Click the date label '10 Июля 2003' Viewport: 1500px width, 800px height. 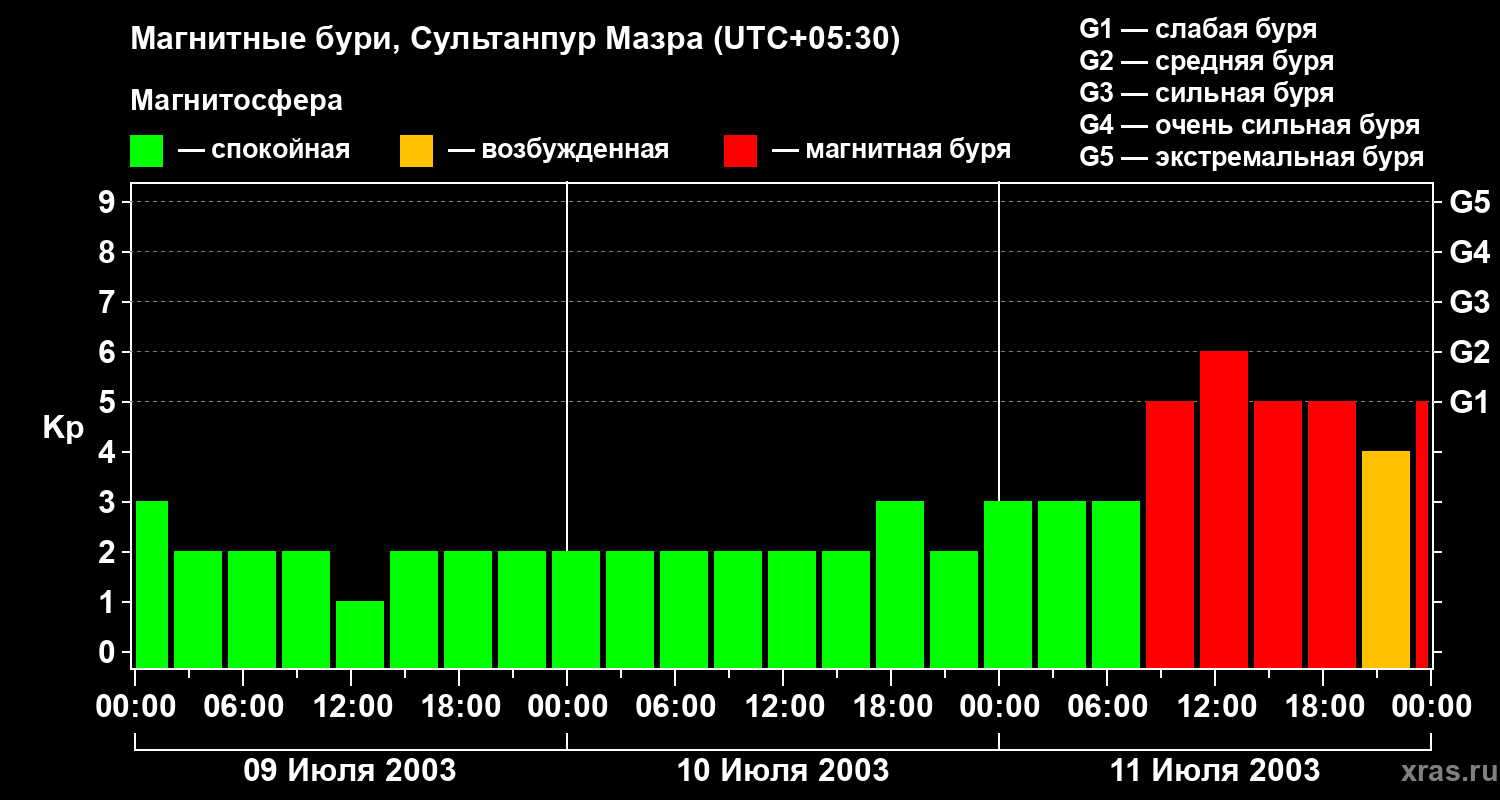pyautogui.click(x=782, y=771)
